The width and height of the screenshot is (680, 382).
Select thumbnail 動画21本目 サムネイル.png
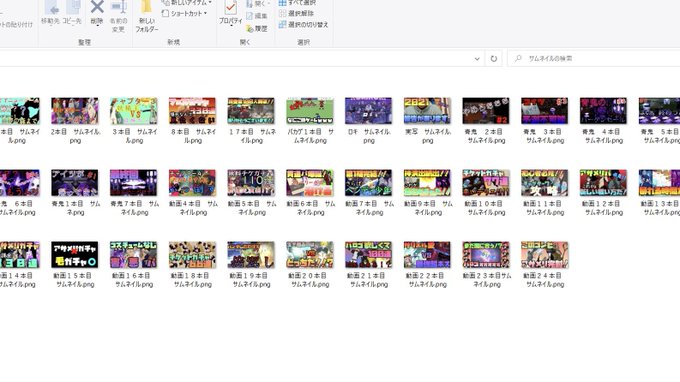point(369,255)
